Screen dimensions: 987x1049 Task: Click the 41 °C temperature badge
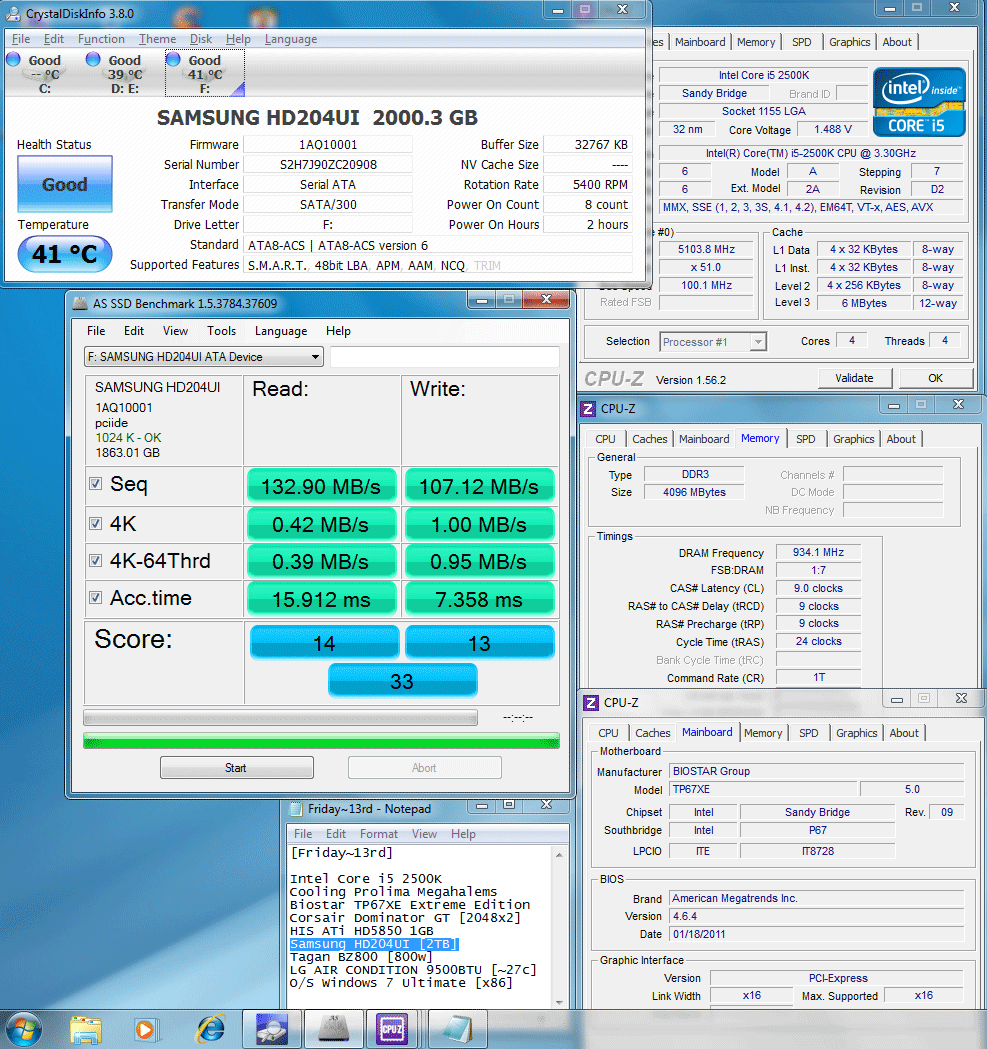65,254
